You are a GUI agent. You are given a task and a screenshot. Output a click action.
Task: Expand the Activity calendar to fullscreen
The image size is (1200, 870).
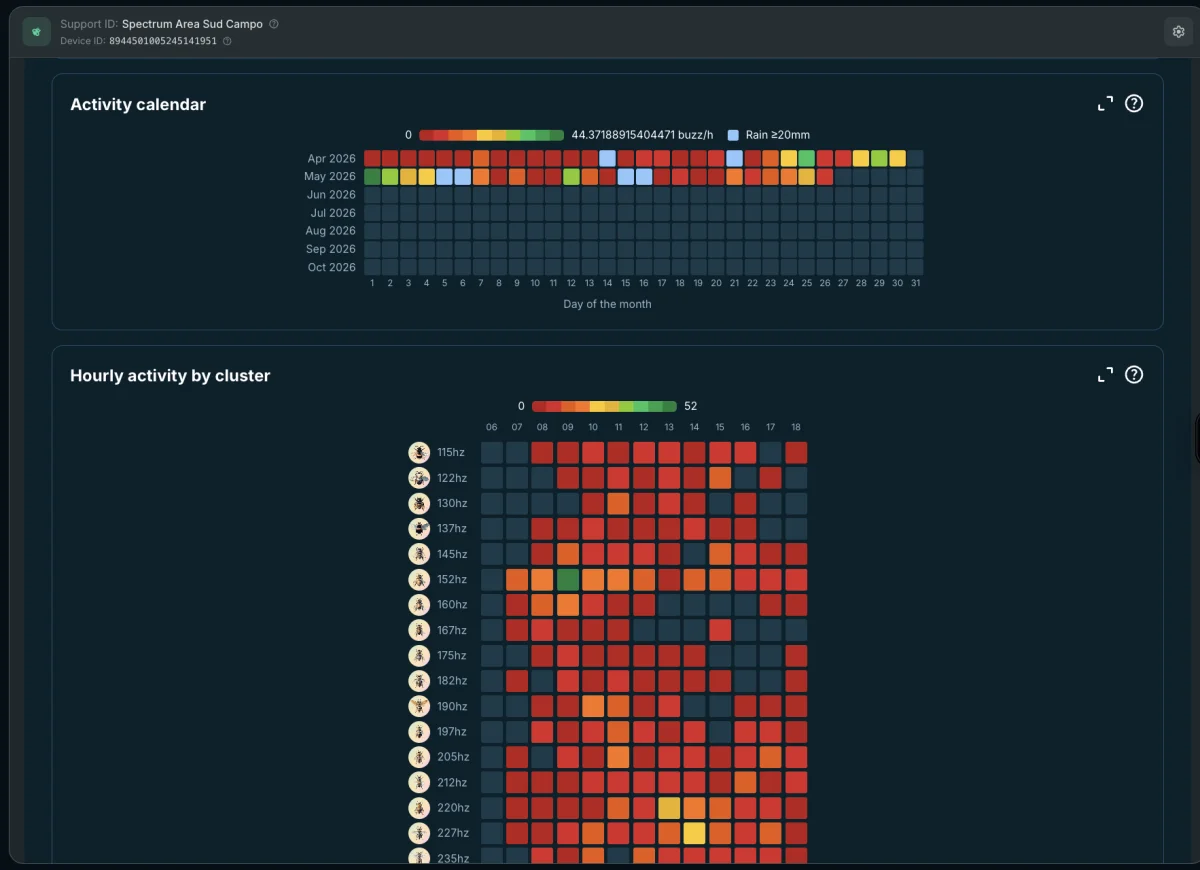(1105, 104)
